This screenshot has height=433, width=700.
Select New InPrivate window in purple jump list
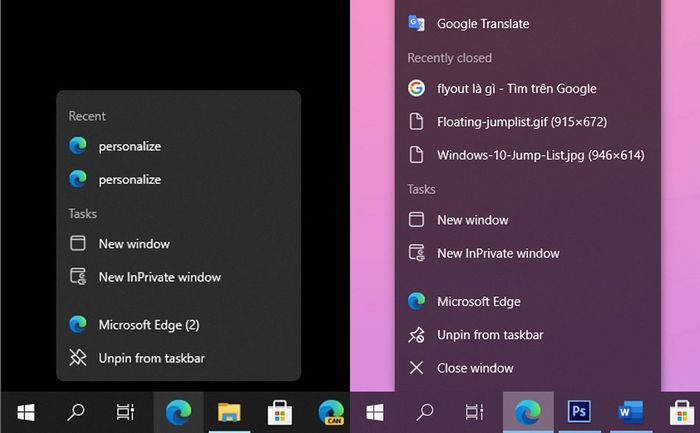click(498, 253)
